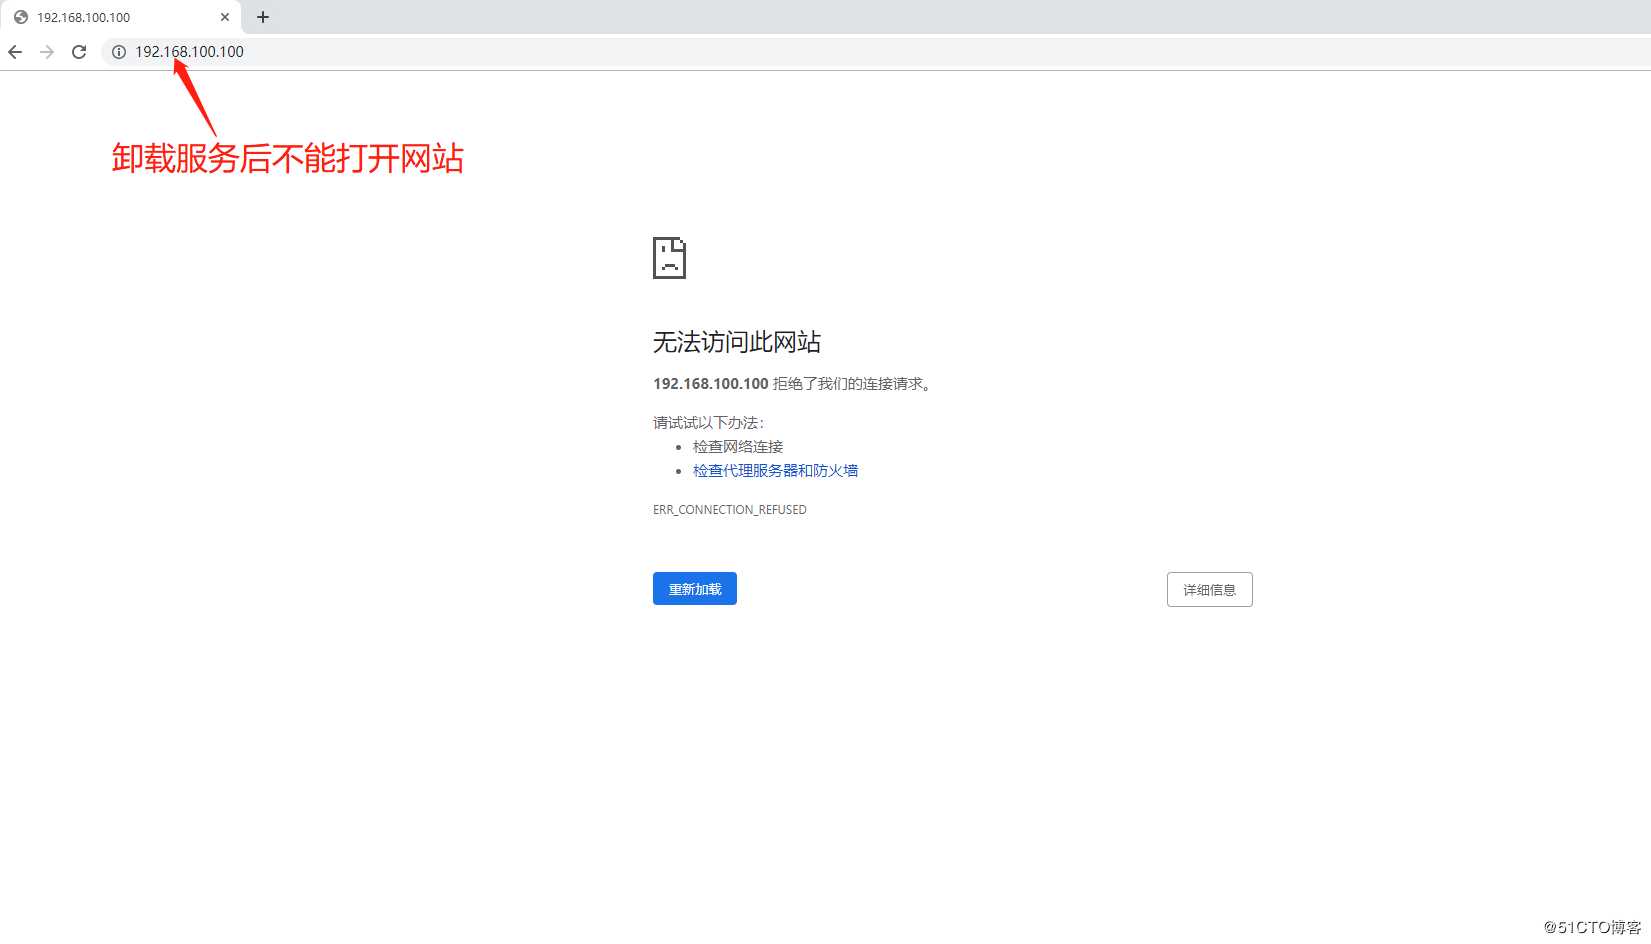The image size is (1651, 944).
Task: Open the 检查代理服务器和防火墙 link
Action: click(775, 471)
